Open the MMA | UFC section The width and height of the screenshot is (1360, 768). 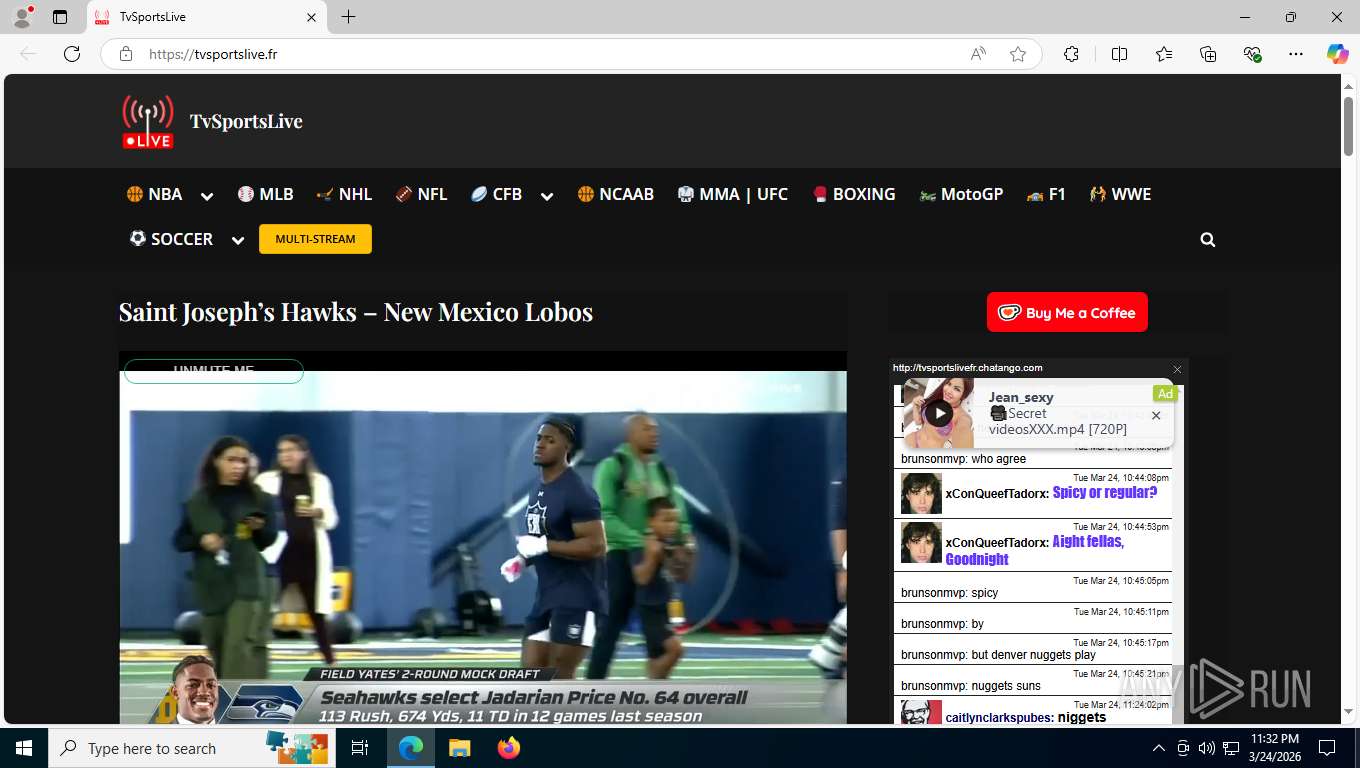(733, 194)
